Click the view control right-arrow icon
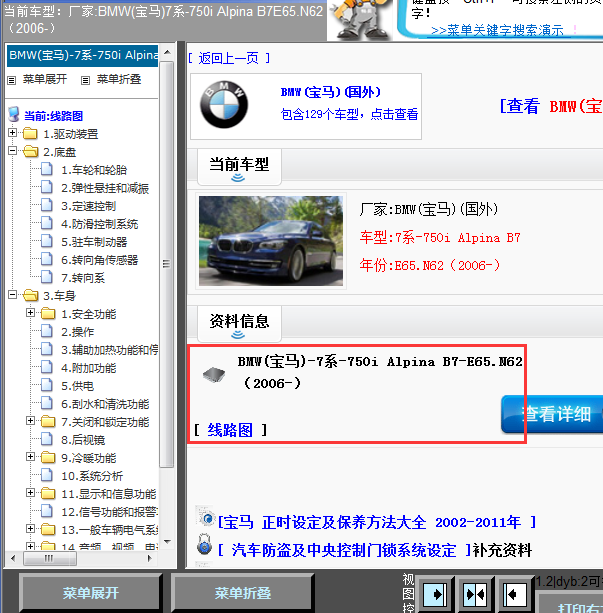603x613 pixels. pyautogui.click(x=435, y=594)
